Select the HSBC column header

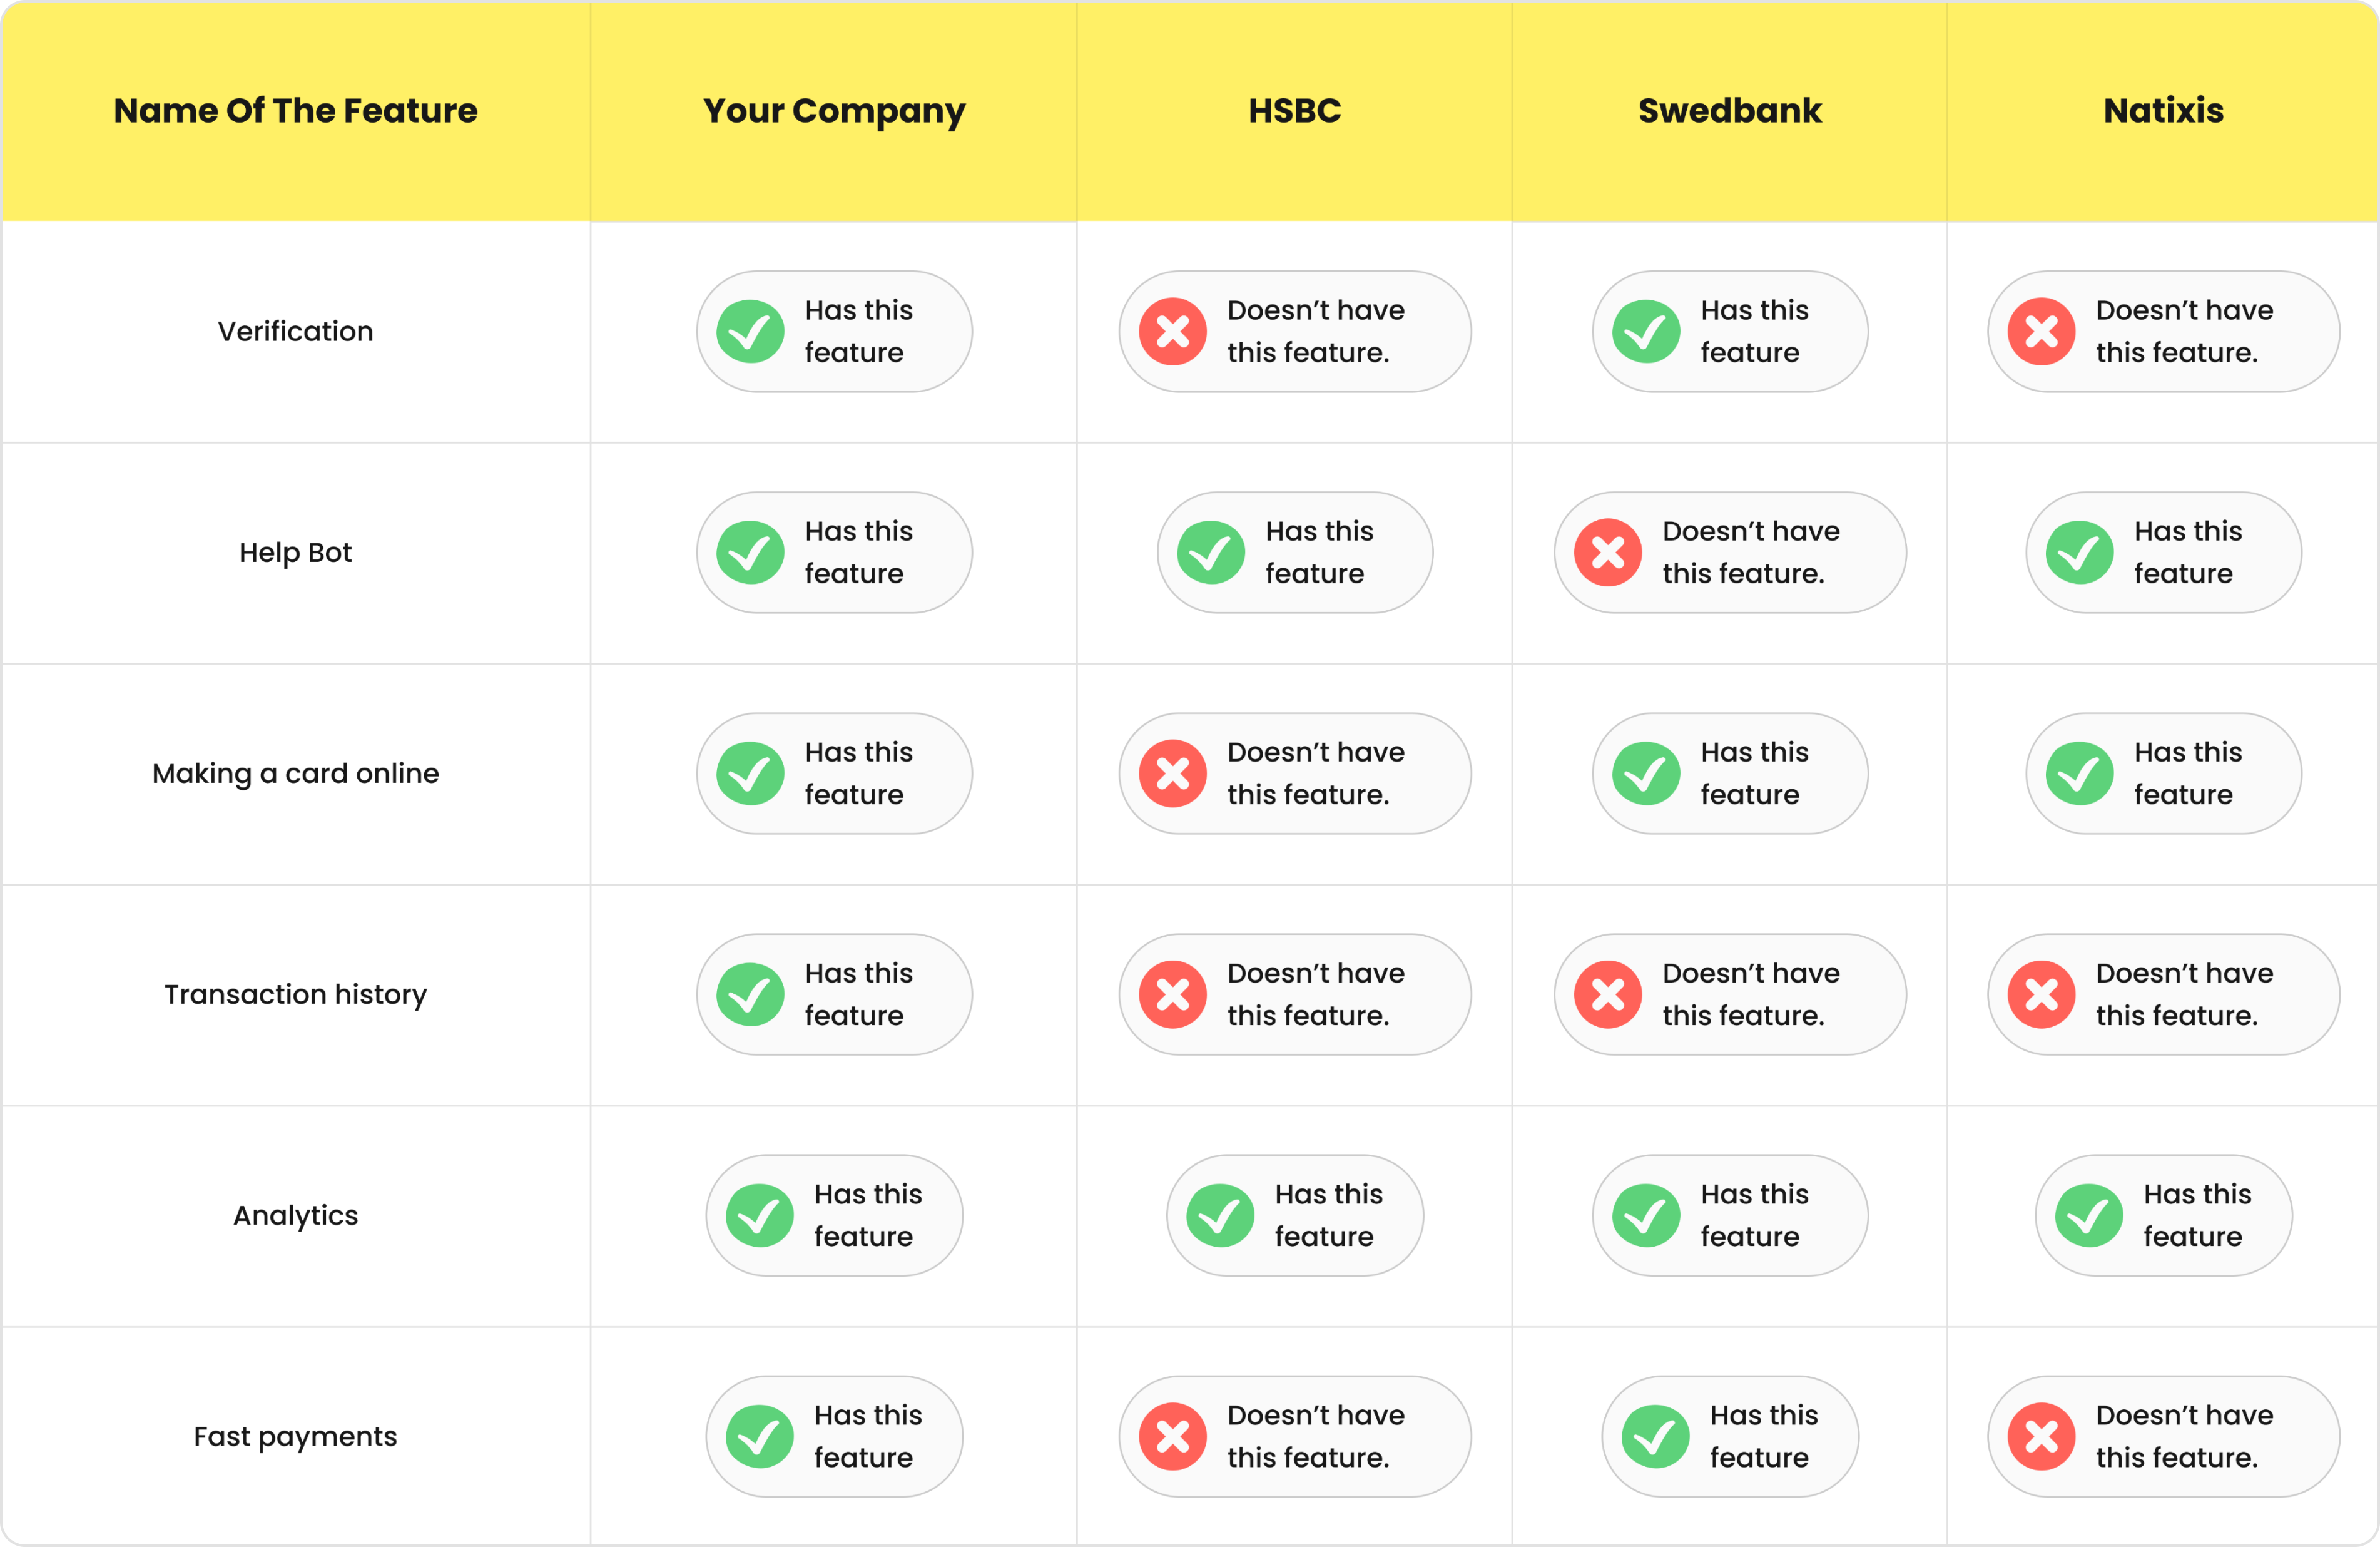(x=1295, y=110)
